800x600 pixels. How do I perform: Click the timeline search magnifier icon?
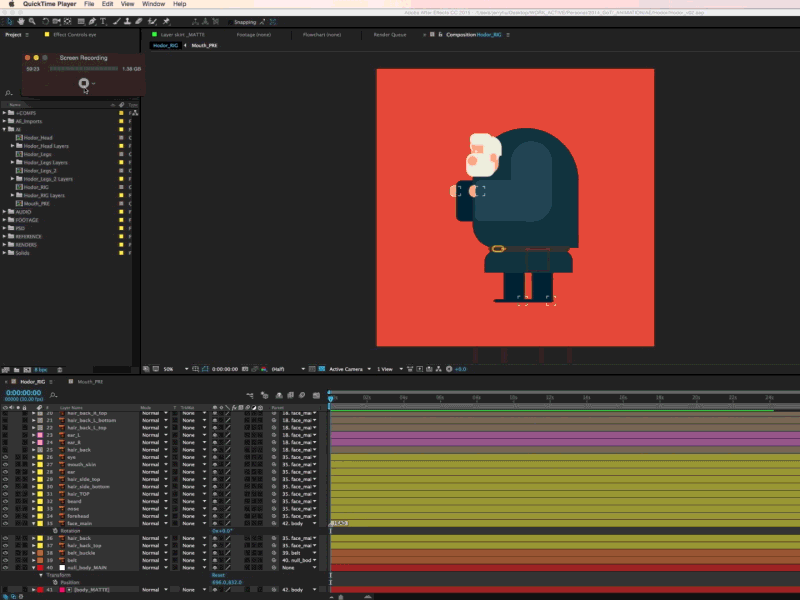53,395
